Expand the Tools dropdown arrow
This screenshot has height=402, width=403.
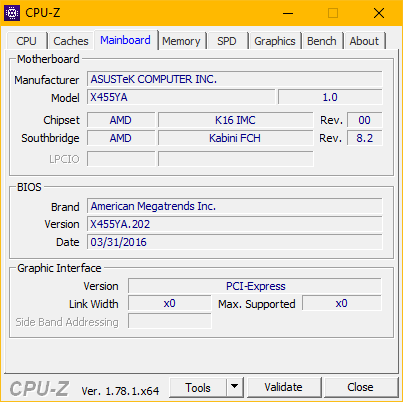[235, 388]
